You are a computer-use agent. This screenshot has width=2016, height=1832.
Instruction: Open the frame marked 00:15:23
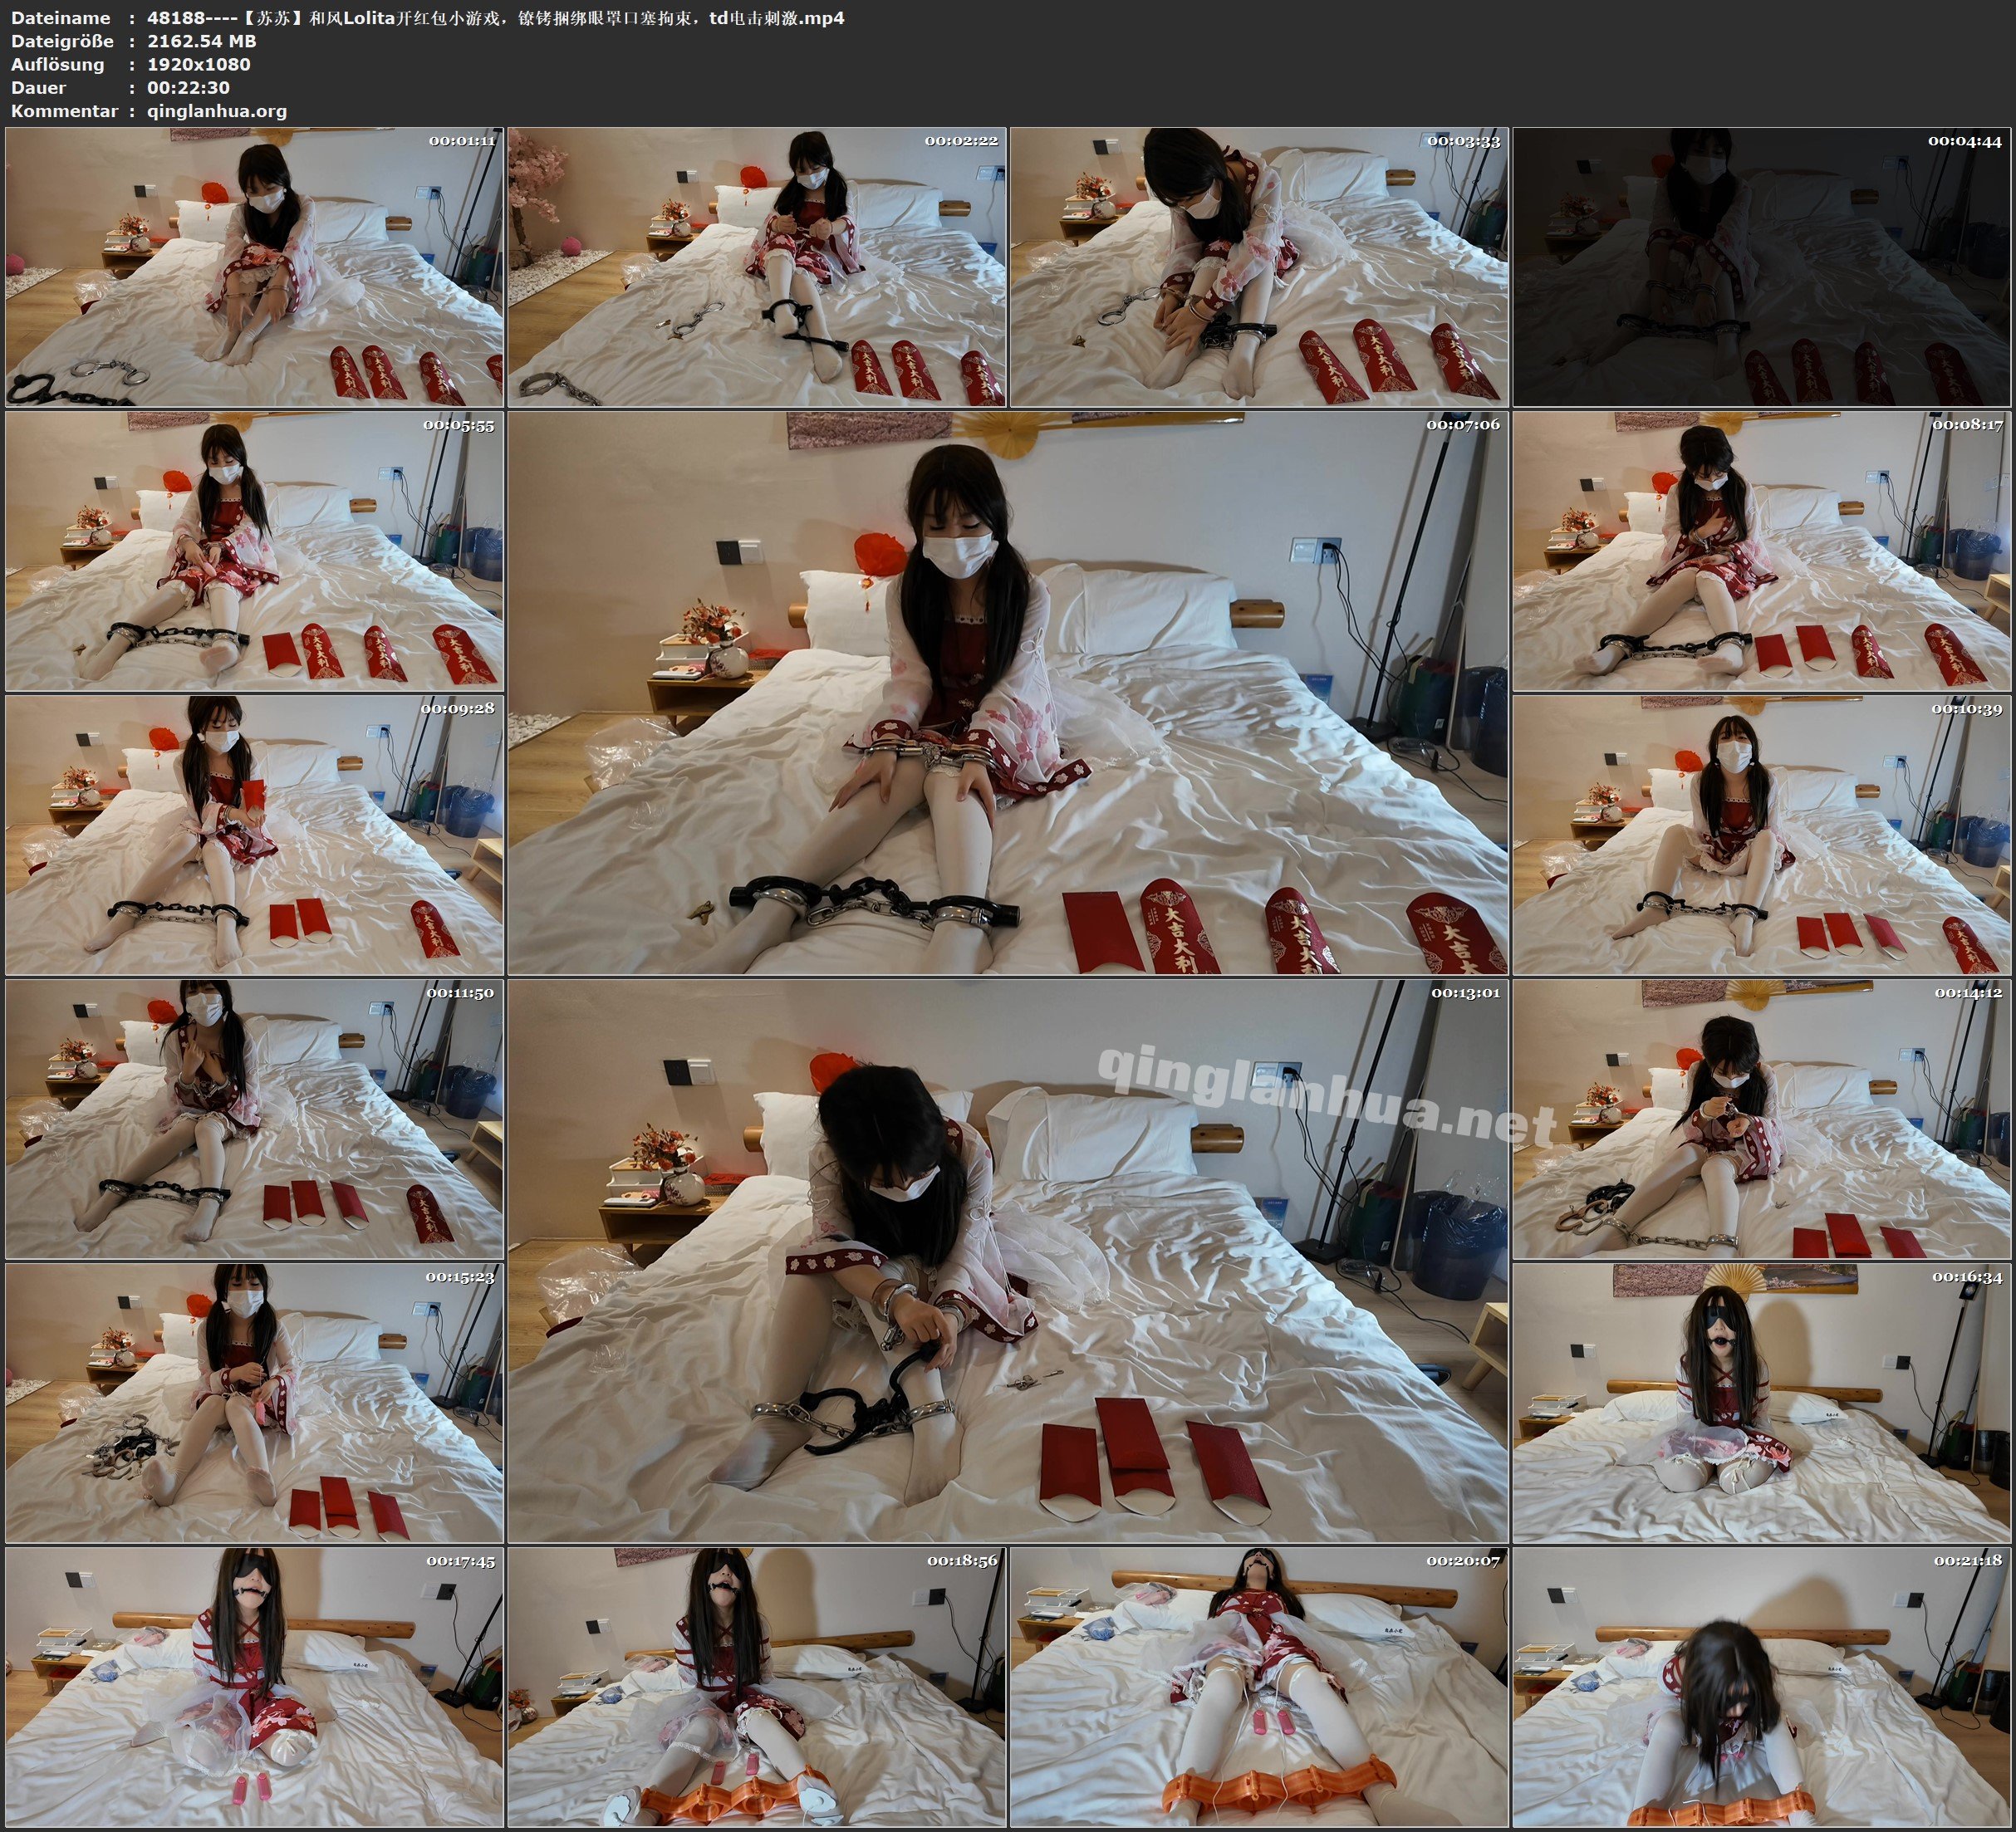(254, 1403)
